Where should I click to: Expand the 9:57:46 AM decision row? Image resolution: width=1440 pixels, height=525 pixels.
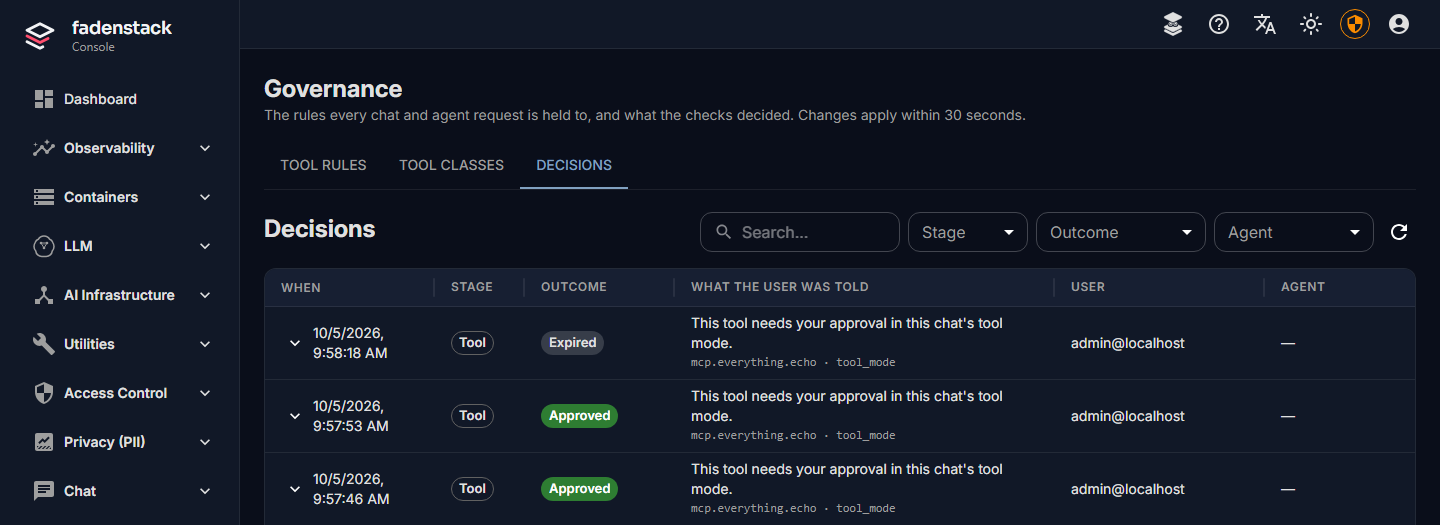(295, 489)
